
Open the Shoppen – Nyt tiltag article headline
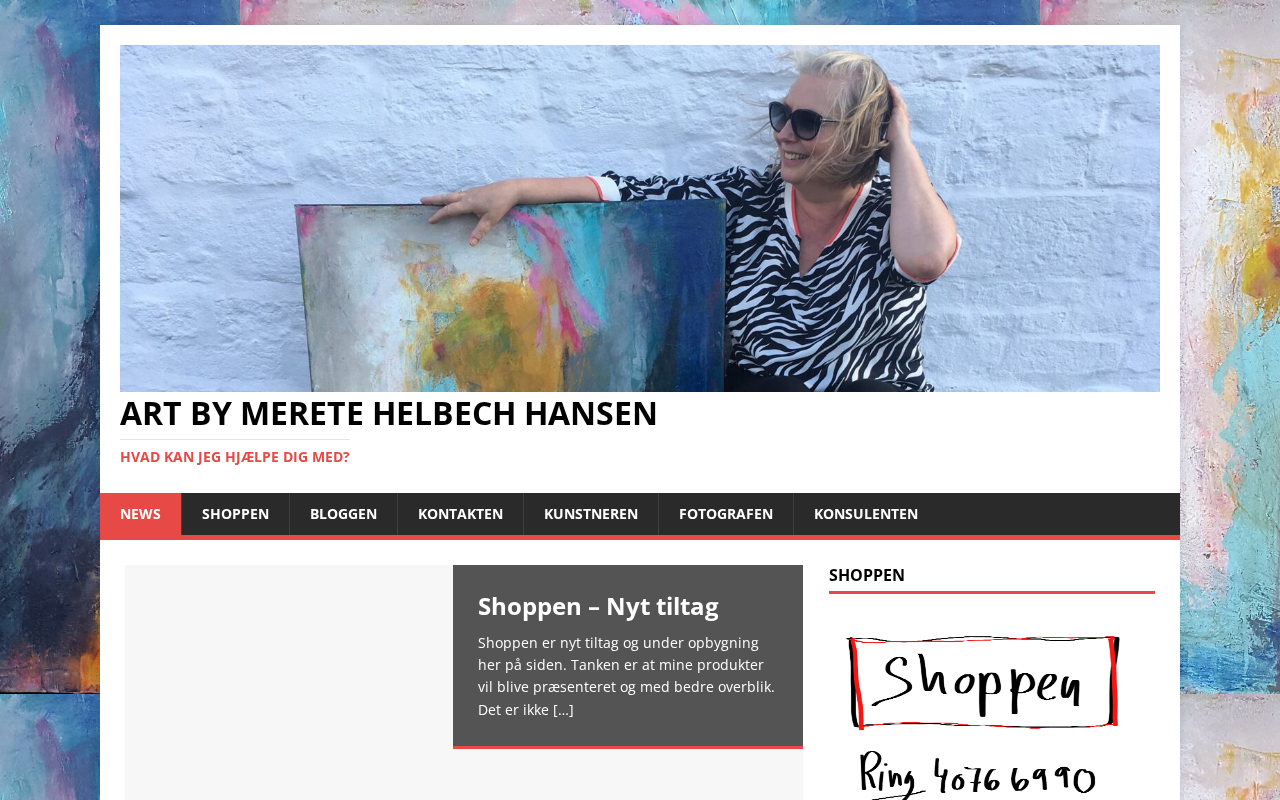point(598,606)
